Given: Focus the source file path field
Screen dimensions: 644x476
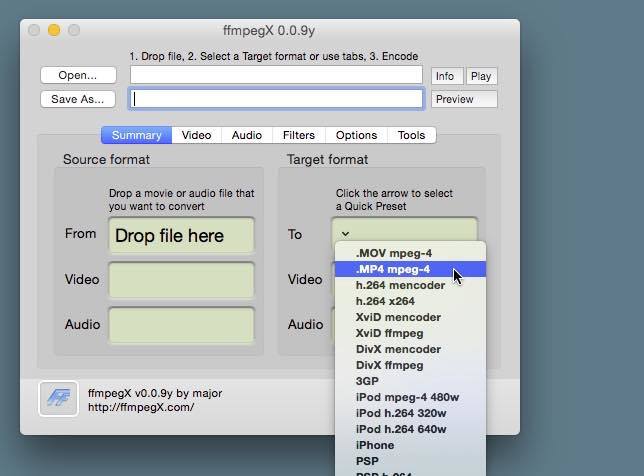Looking at the screenshot, I should (276, 75).
